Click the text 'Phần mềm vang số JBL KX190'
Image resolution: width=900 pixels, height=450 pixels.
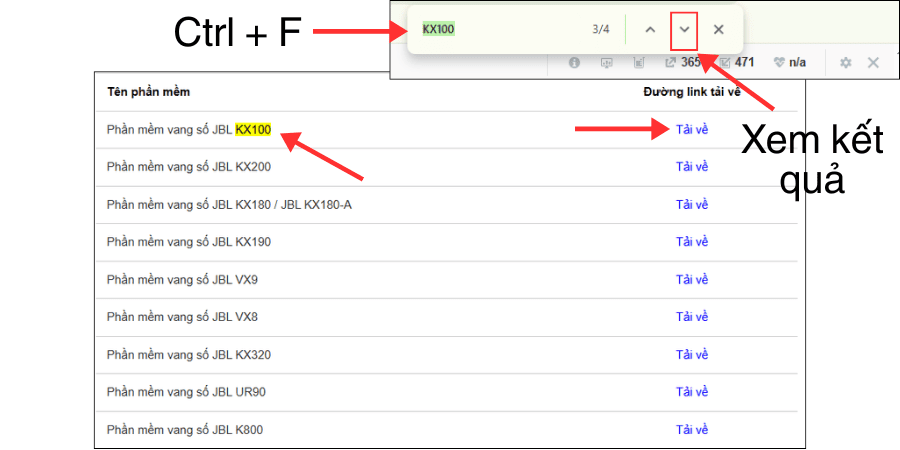189,242
